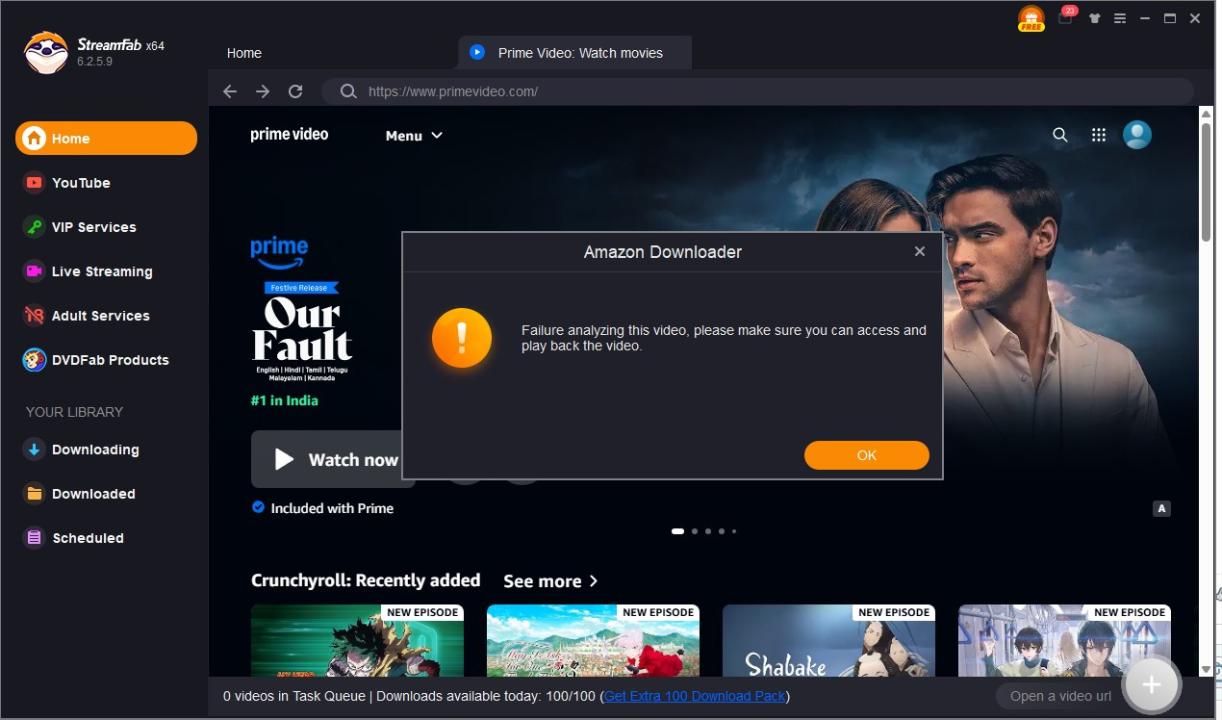1222x720 pixels.
Task: Click the Downloading arrow icon
Action: [x=34, y=450]
